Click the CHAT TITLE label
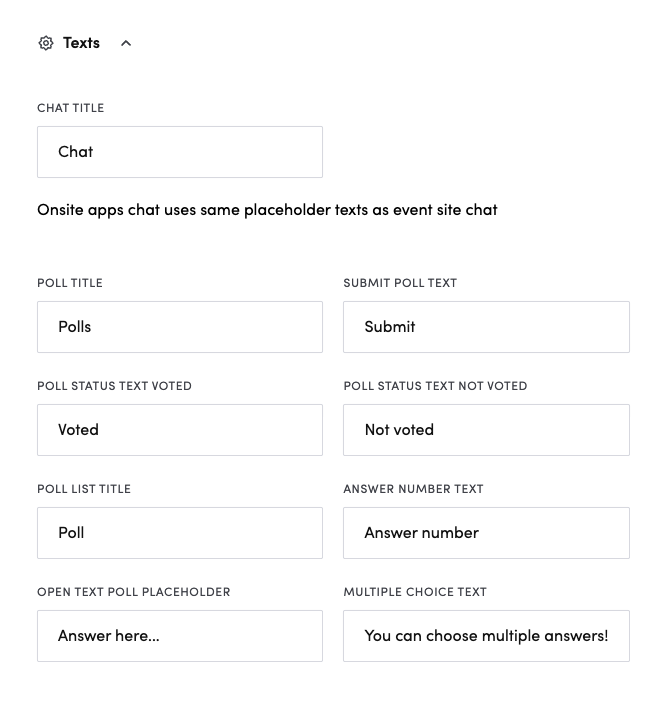Viewport: 661px width, 703px height. (70, 108)
